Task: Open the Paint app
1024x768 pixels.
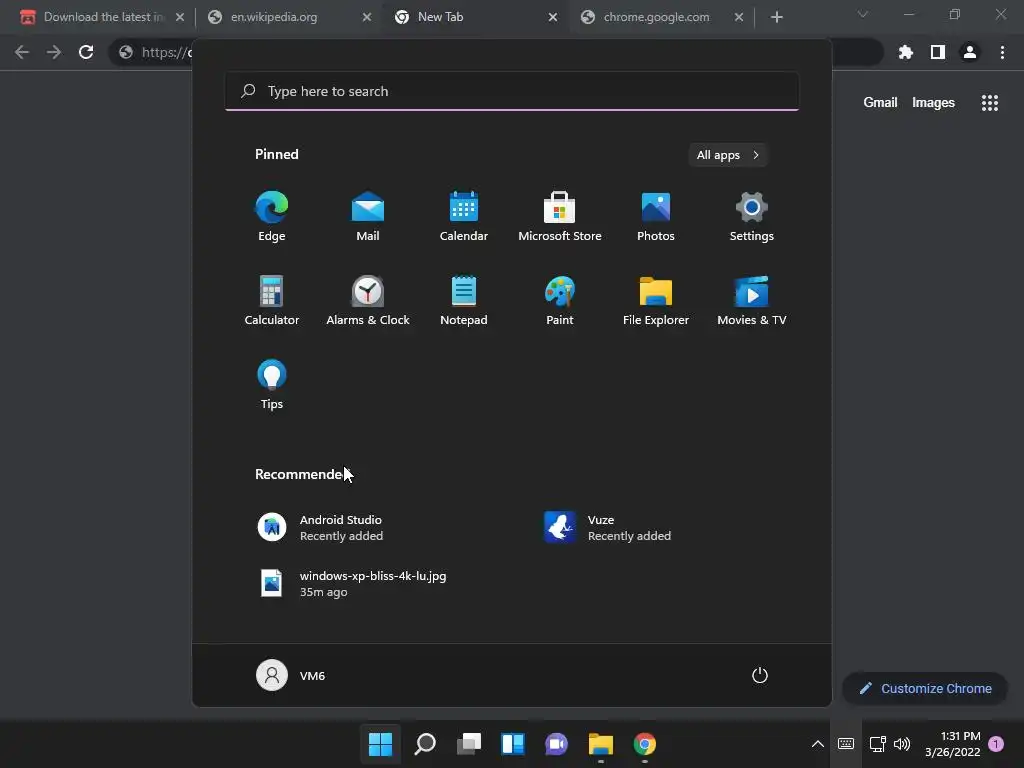Action: click(560, 300)
